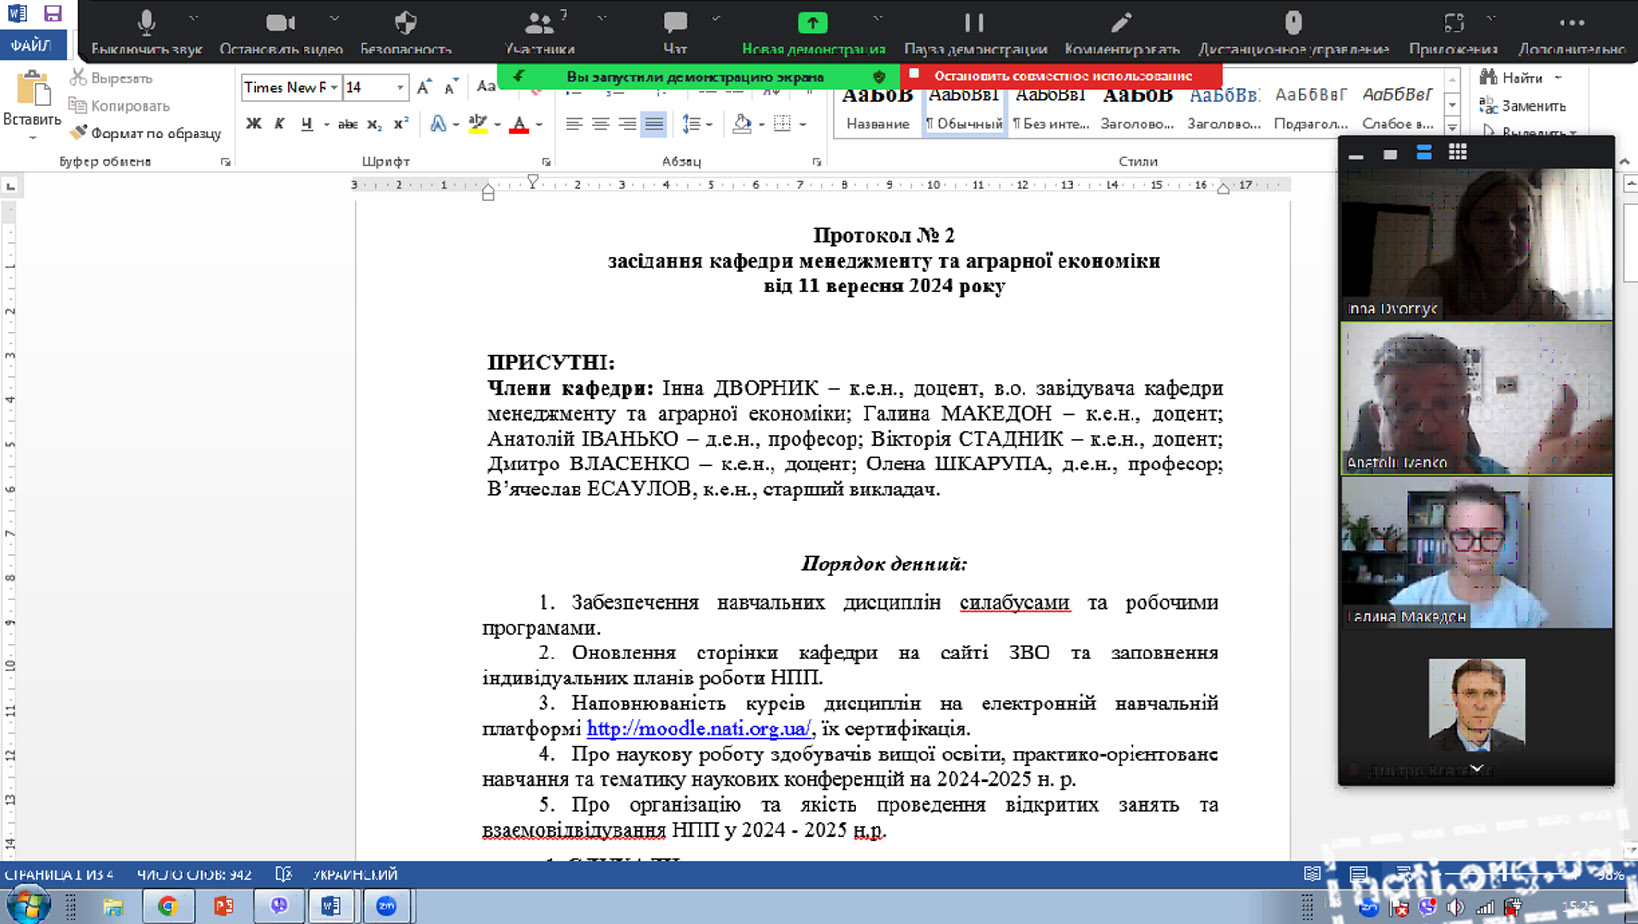The image size is (1638, 924).
Task: Apply the Без интервала style
Action: point(1050,108)
